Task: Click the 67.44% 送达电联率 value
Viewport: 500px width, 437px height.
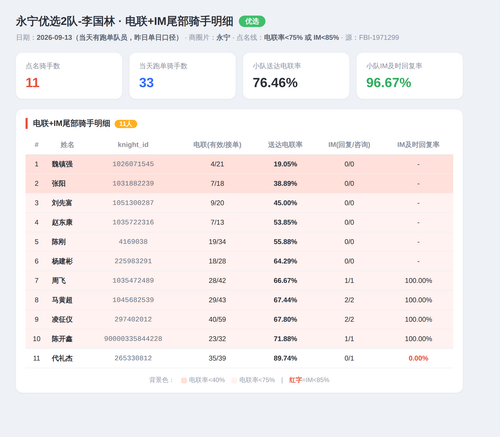Action: tap(285, 300)
